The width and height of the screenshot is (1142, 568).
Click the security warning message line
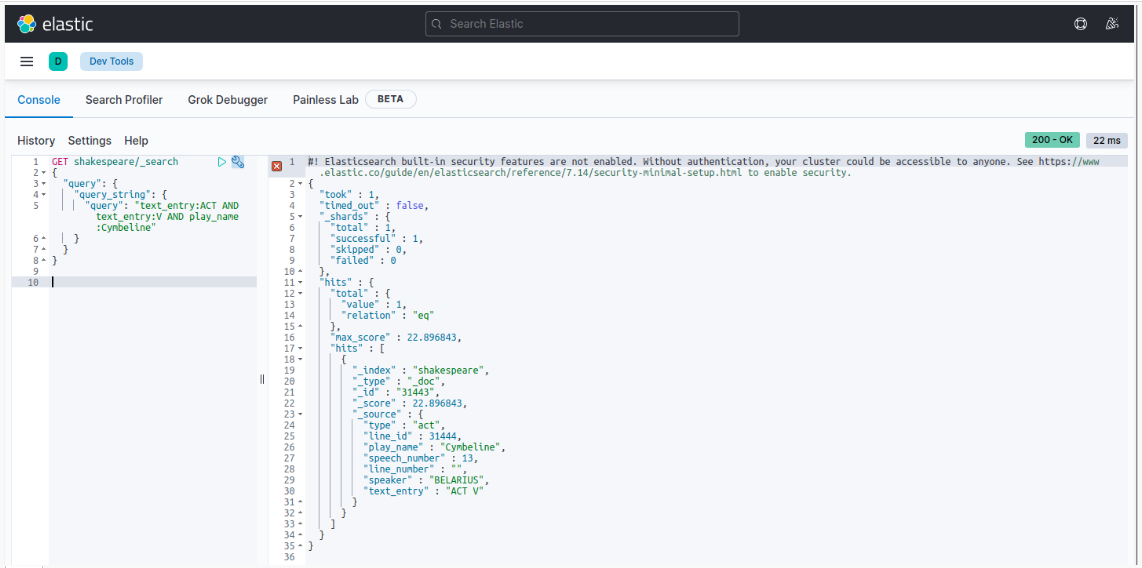pos(706,167)
